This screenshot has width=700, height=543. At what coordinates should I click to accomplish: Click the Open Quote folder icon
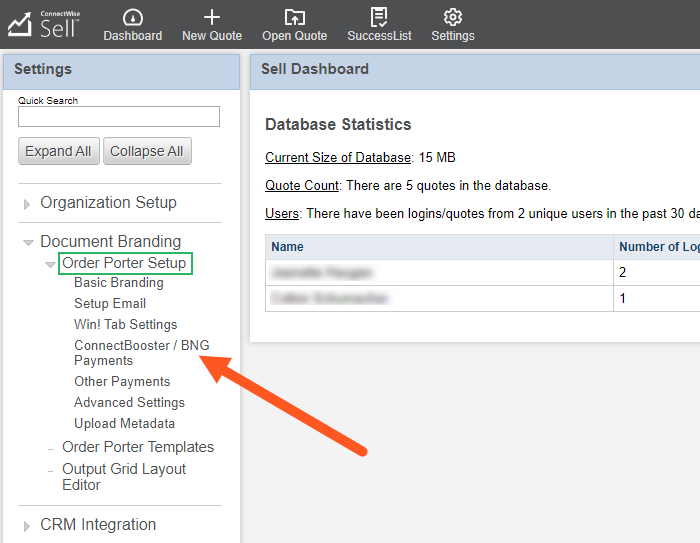[x=295, y=17]
